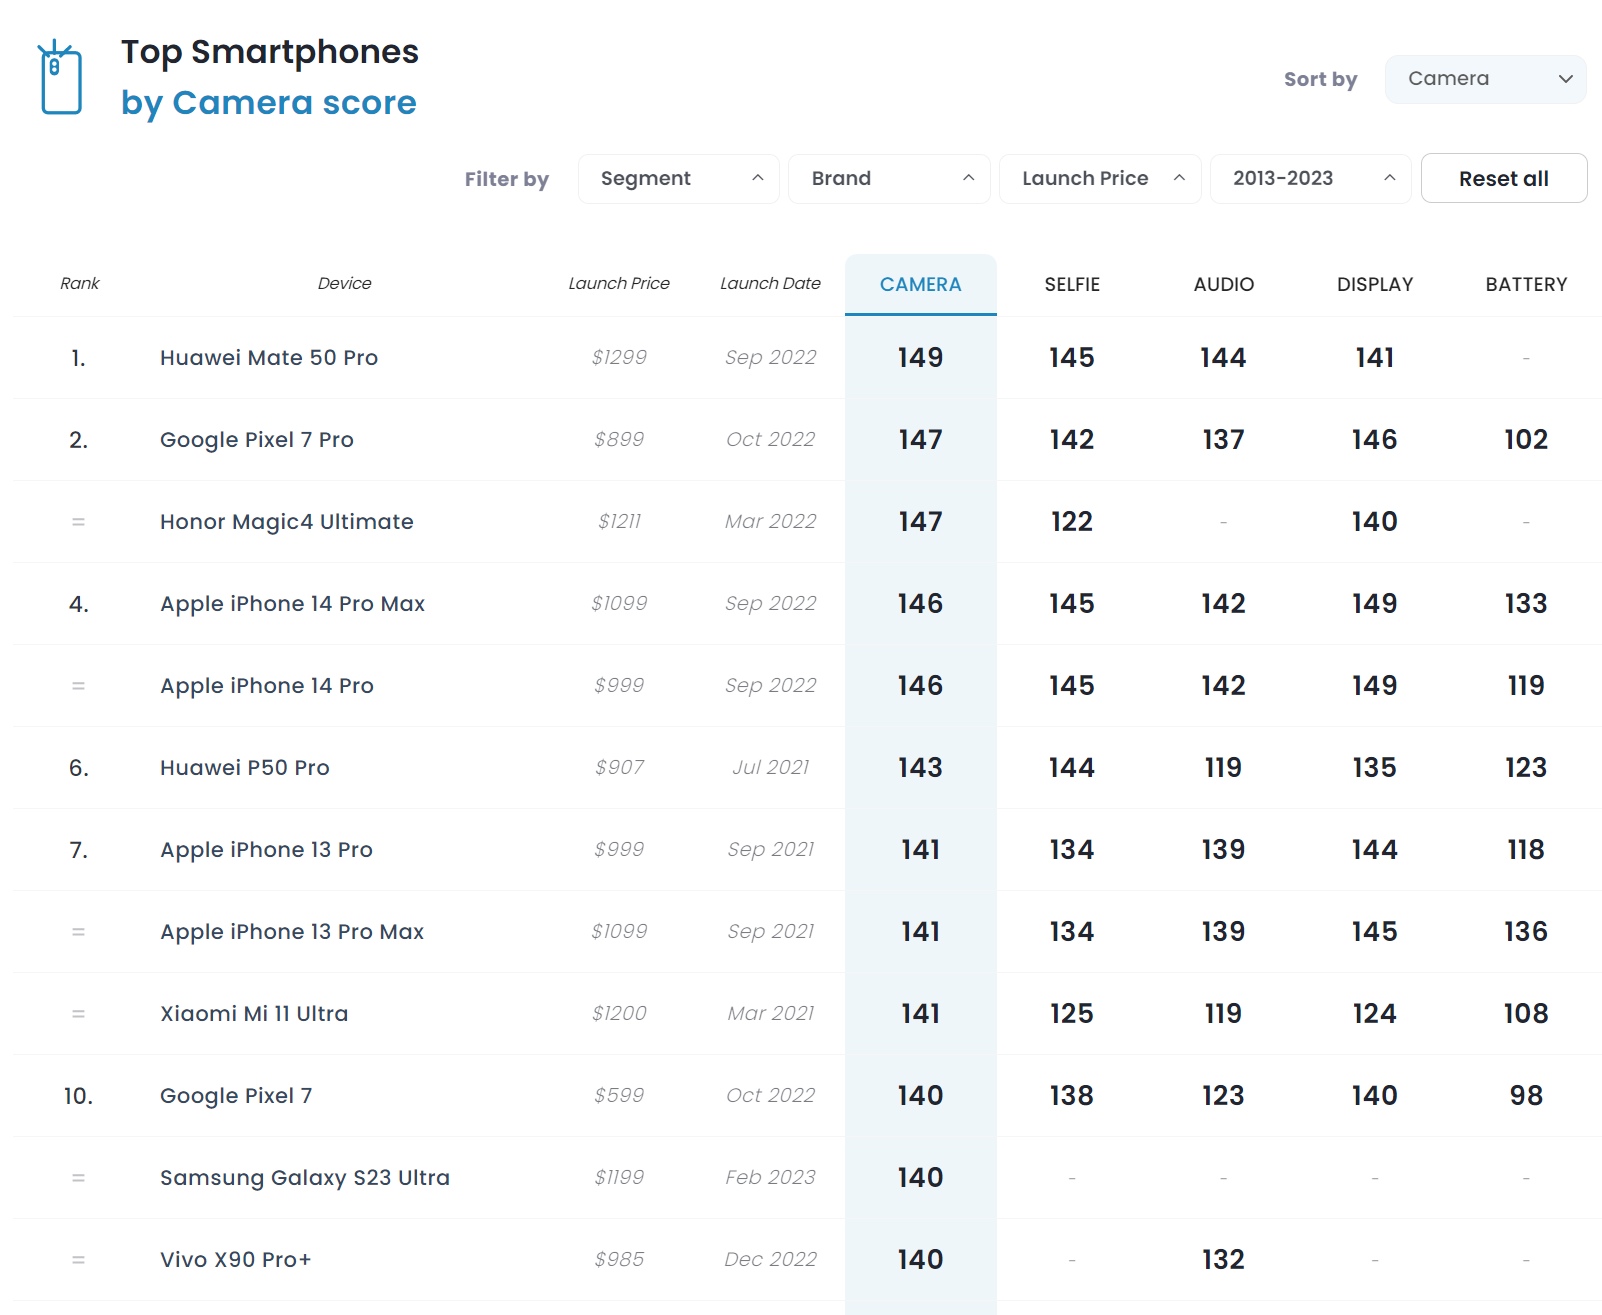Expand the Segment filter
Screen dimensions: 1602x1315
679,179
